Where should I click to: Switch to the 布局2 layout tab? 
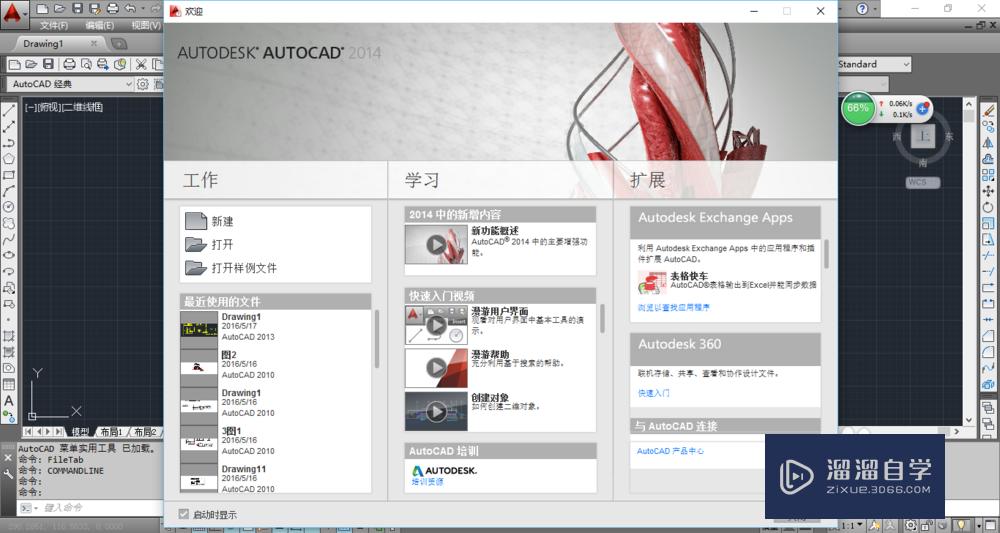point(145,432)
